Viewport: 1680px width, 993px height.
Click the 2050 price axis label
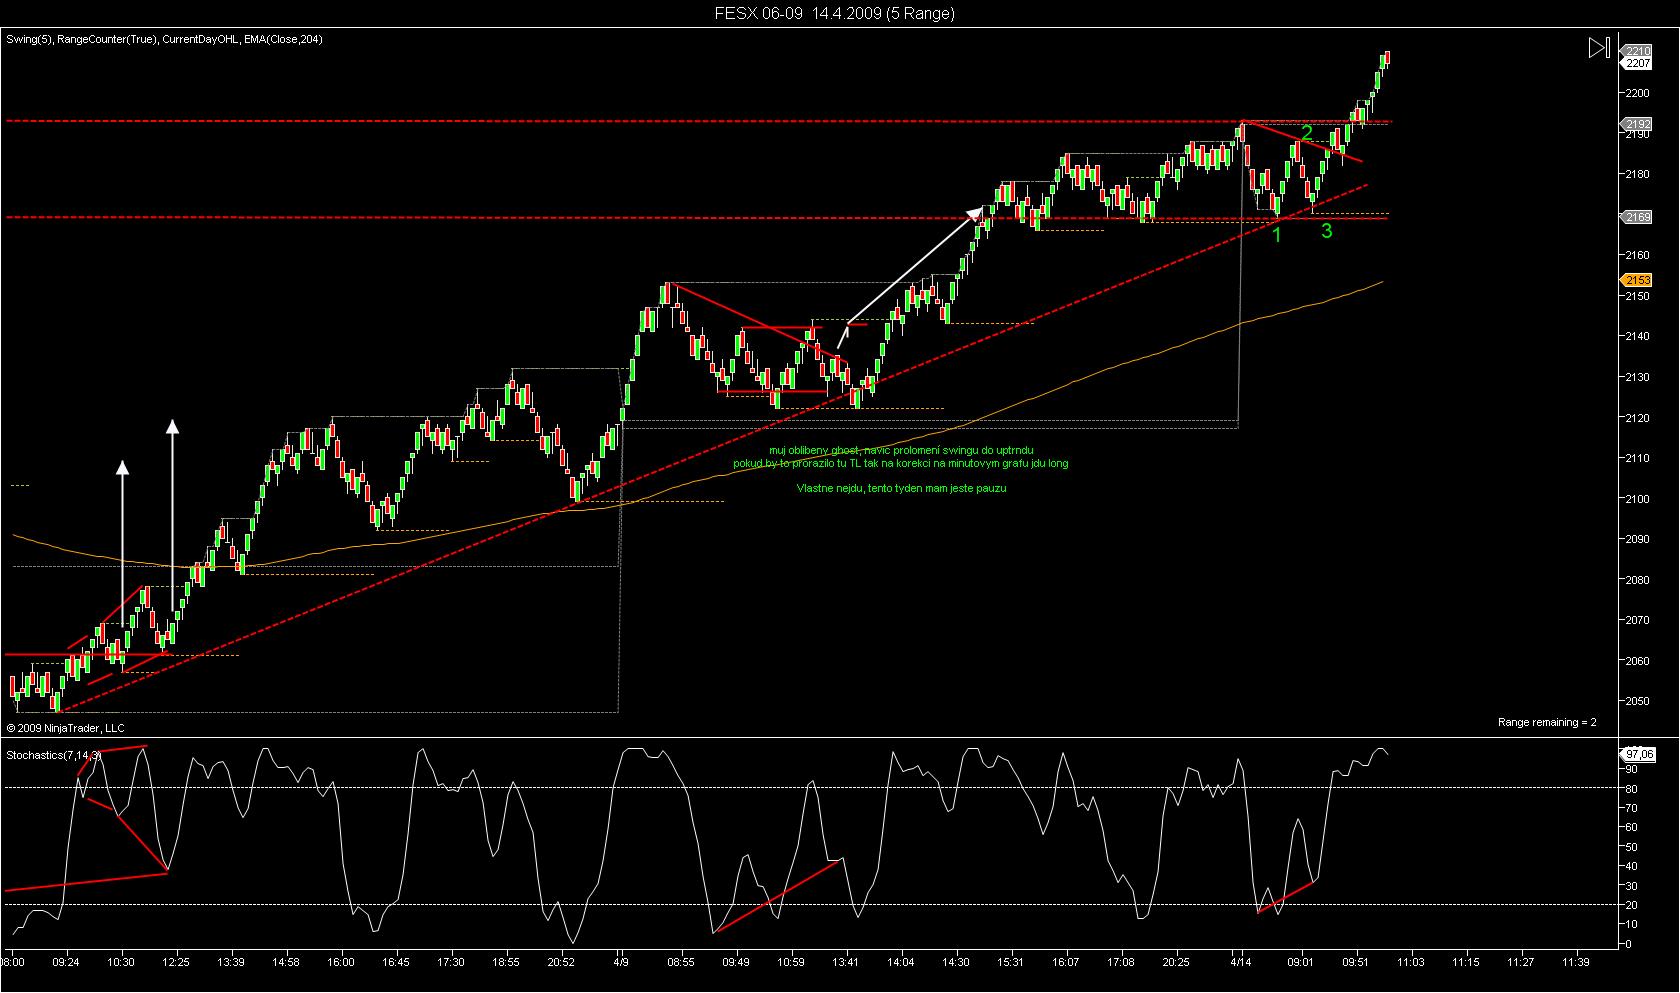(x=1638, y=701)
